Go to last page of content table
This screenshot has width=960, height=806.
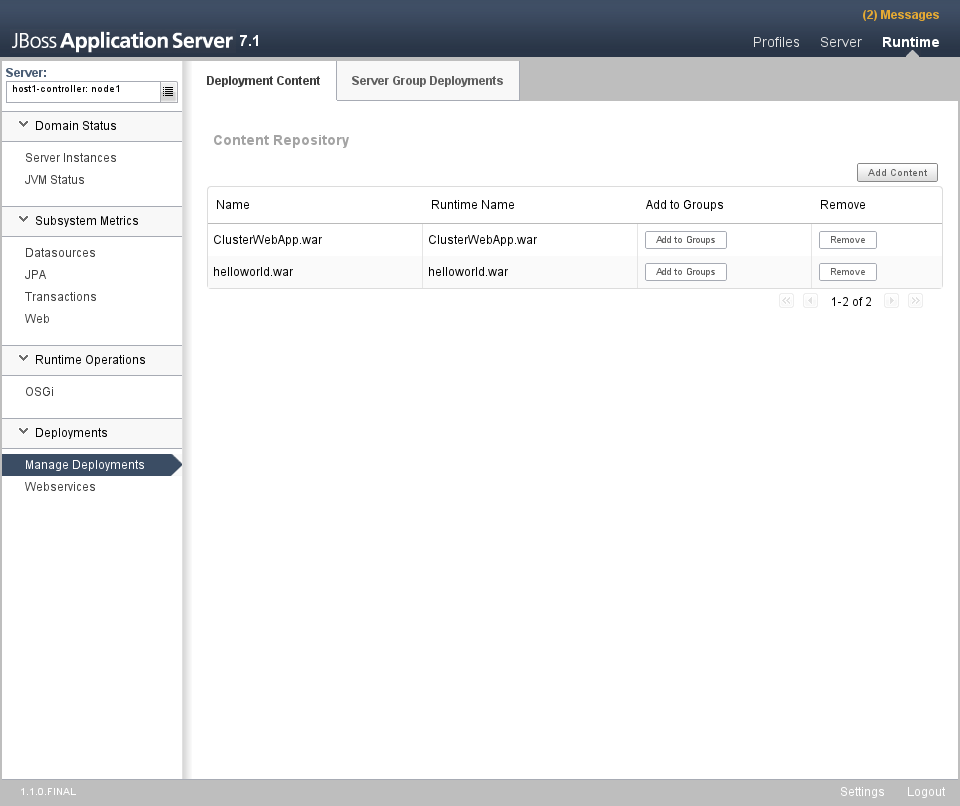click(915, 301)
